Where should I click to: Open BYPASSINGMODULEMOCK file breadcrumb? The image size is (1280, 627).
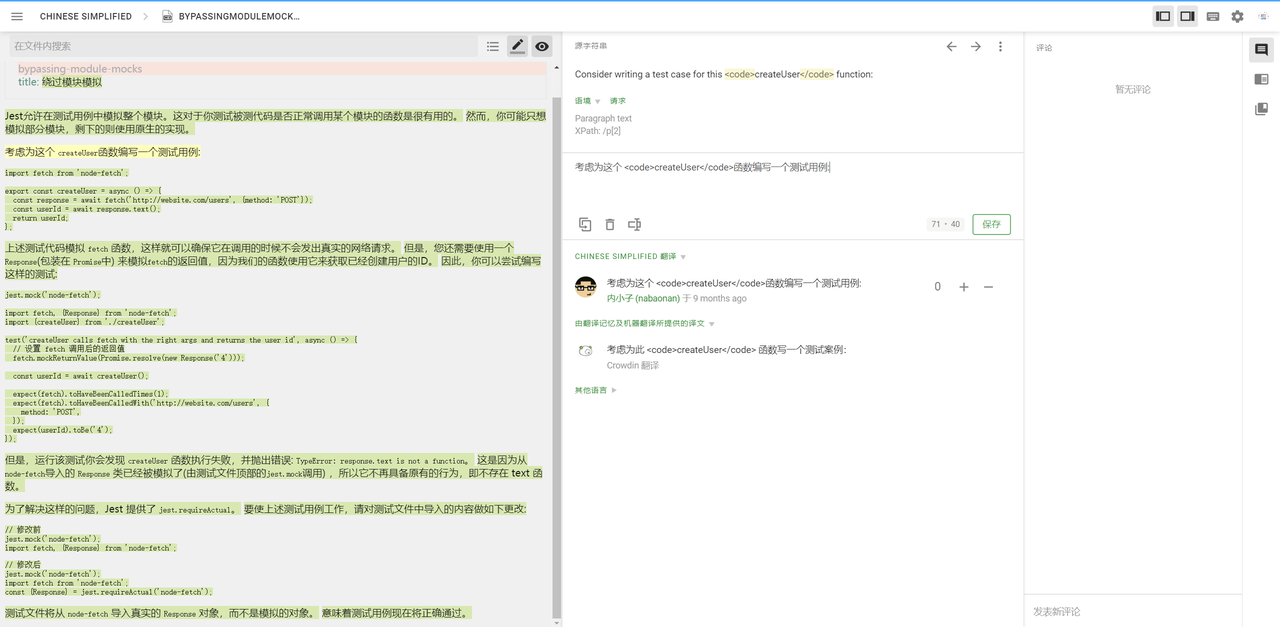click(x=239, y=16)
